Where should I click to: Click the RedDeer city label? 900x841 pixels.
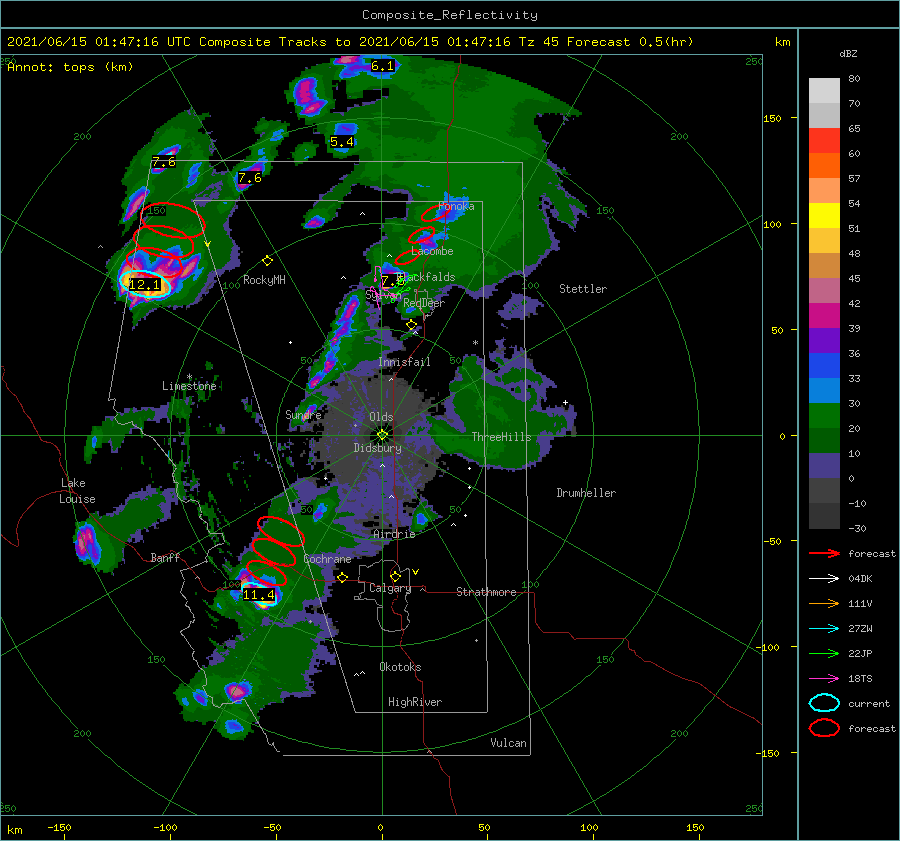coord(424,303)
